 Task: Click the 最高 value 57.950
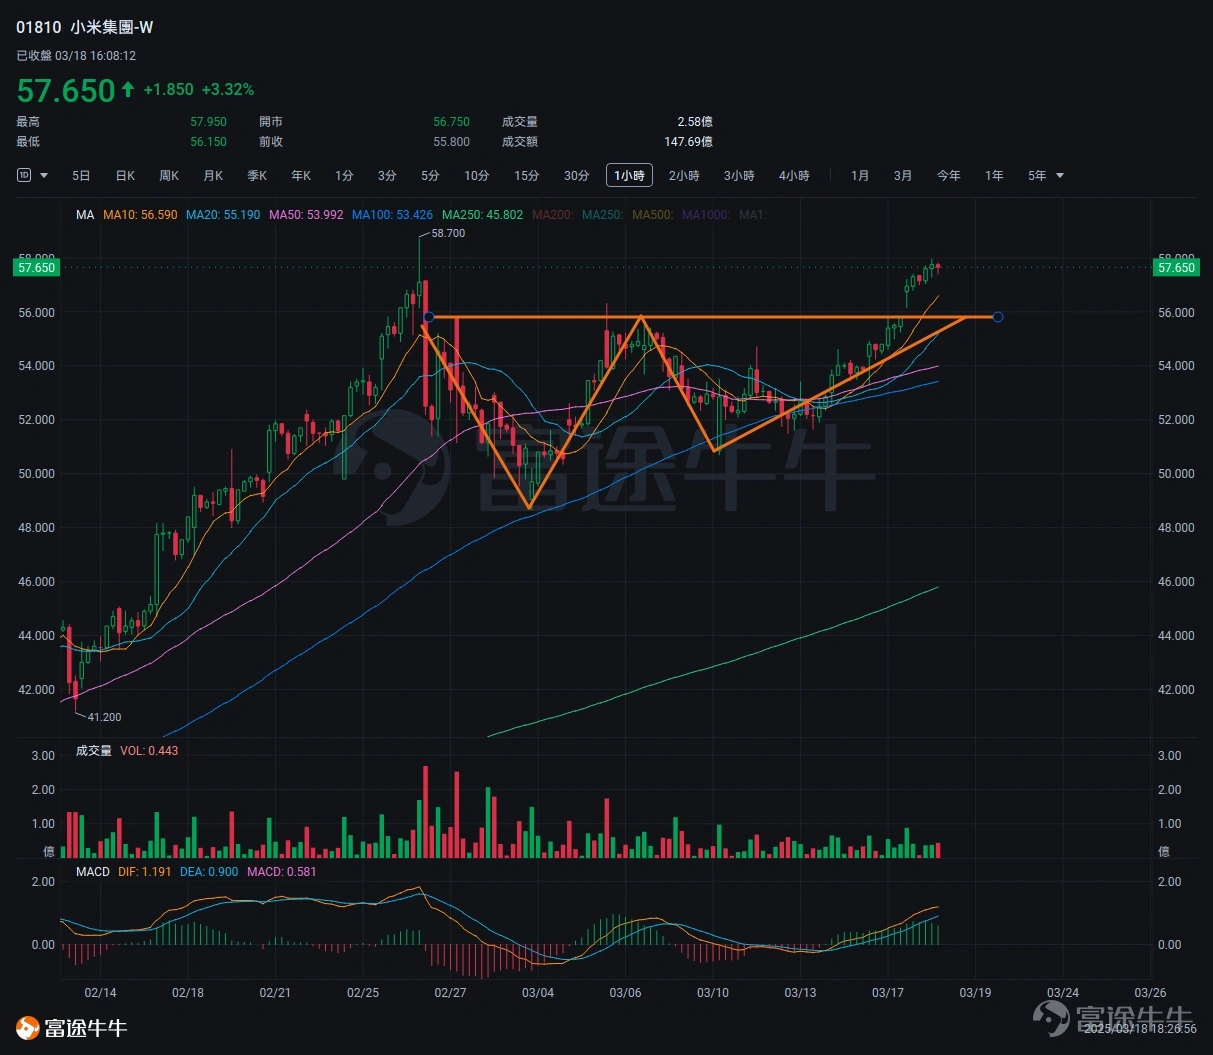208,122
